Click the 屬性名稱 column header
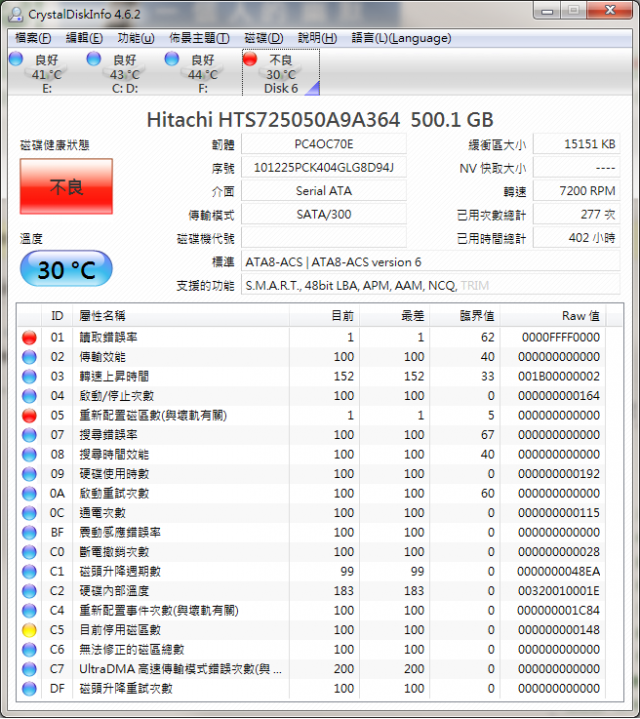640x719 pixels. point(181,315)
